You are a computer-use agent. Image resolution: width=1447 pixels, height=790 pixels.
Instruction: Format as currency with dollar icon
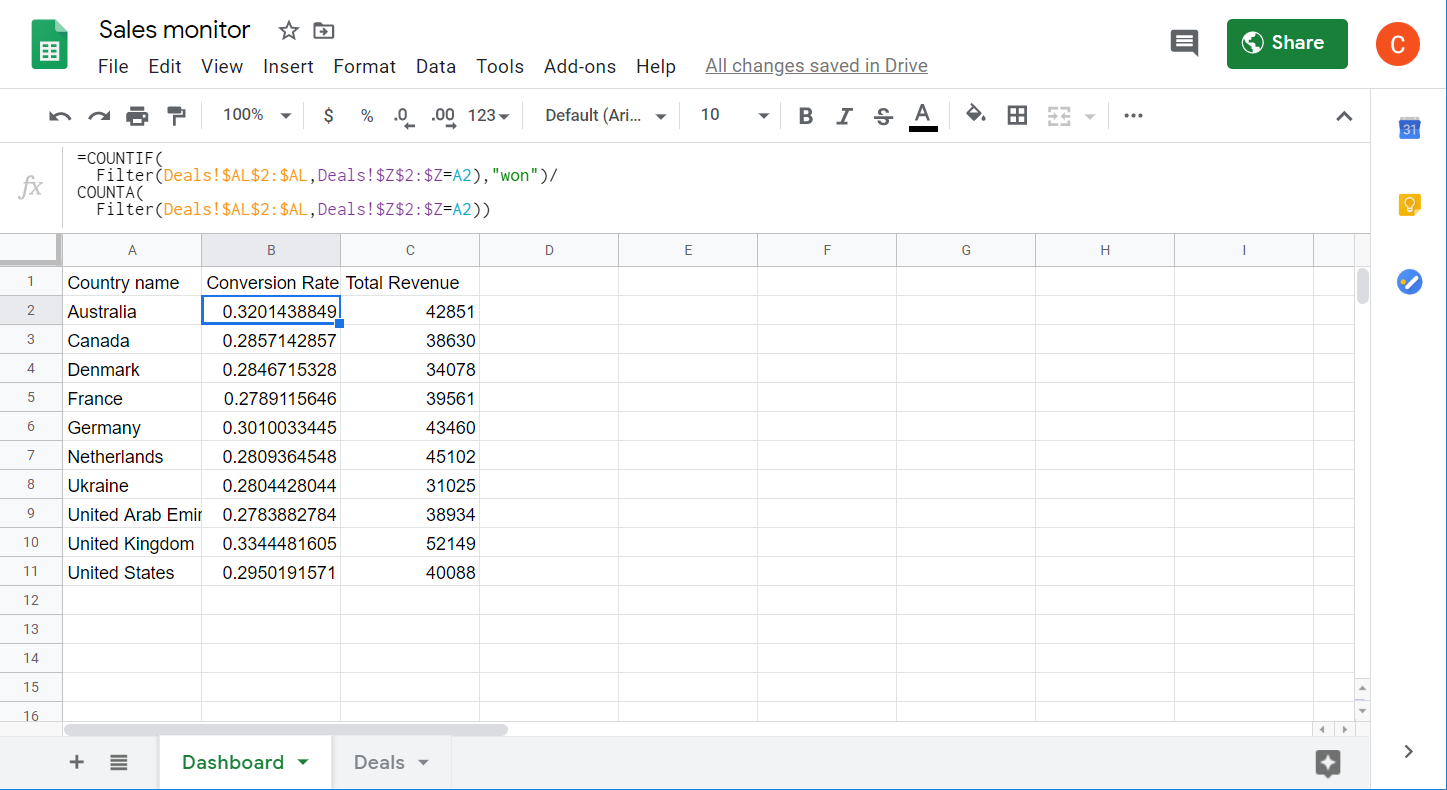click(x=328, y=116)
